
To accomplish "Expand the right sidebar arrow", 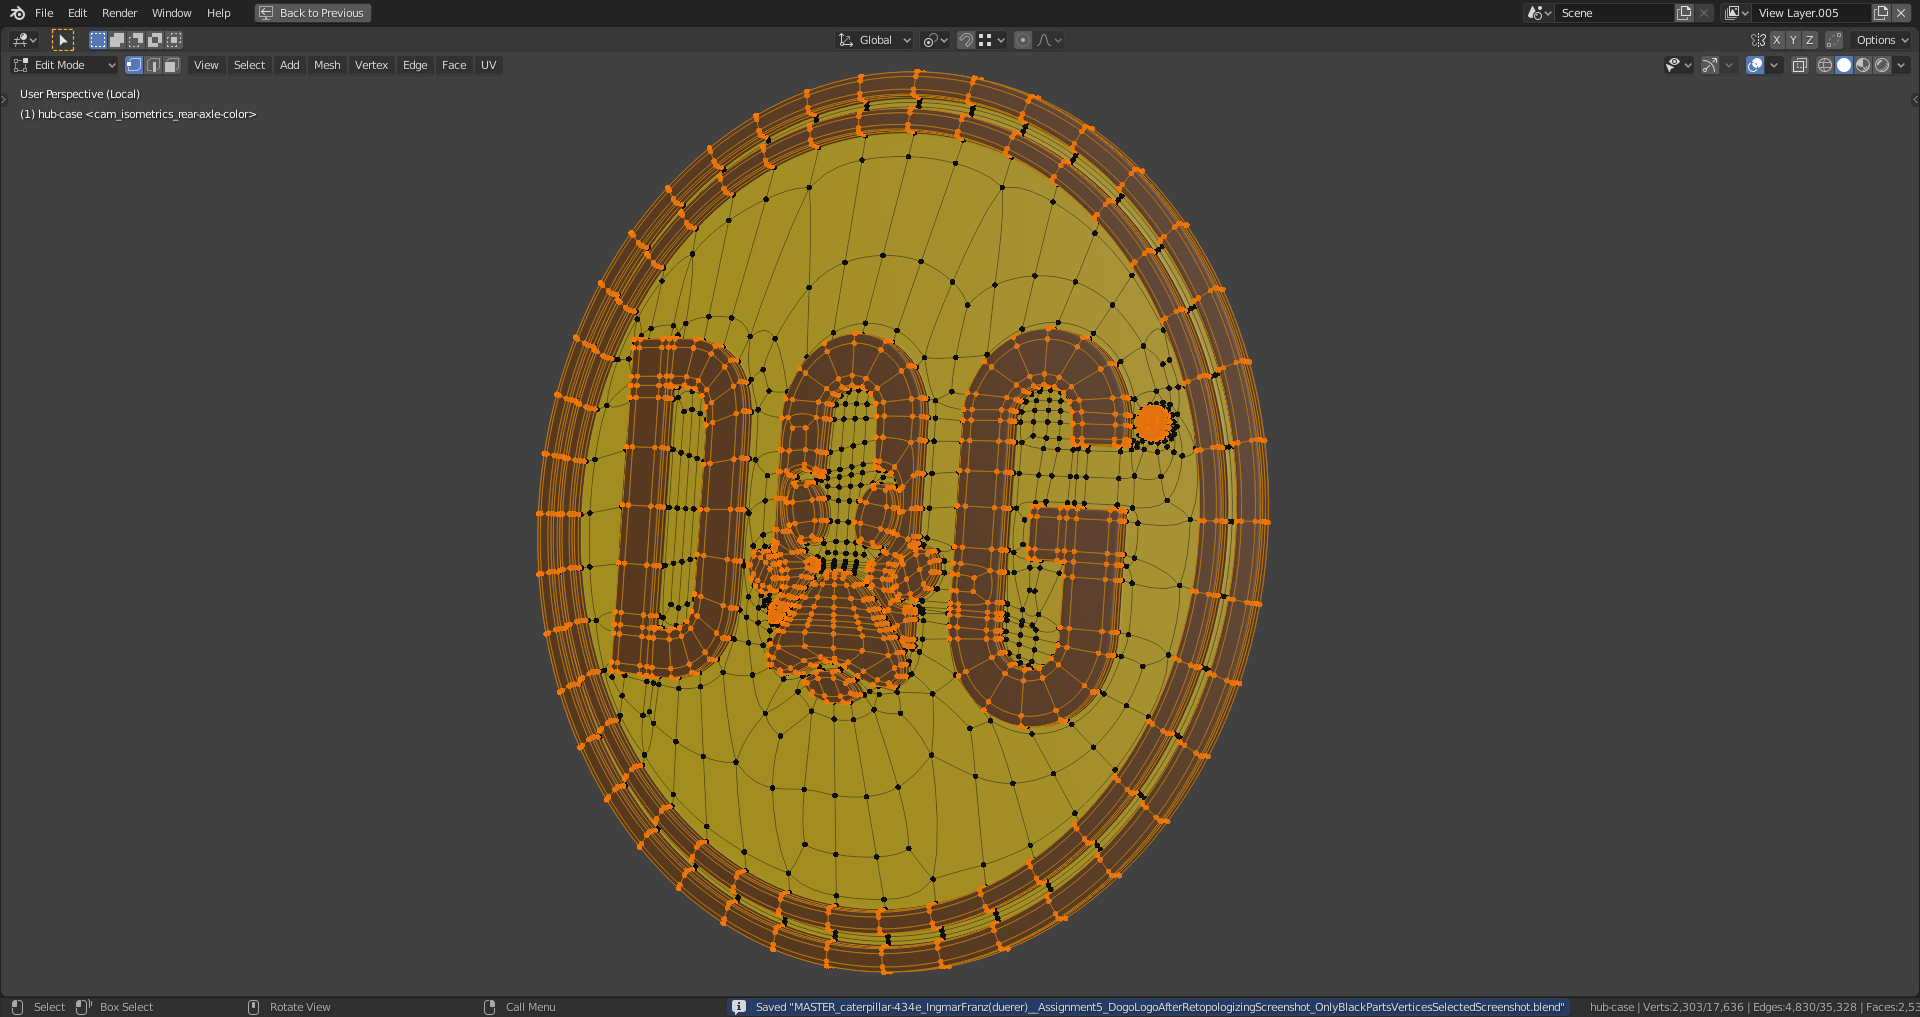I will [x=1915, y=99].
